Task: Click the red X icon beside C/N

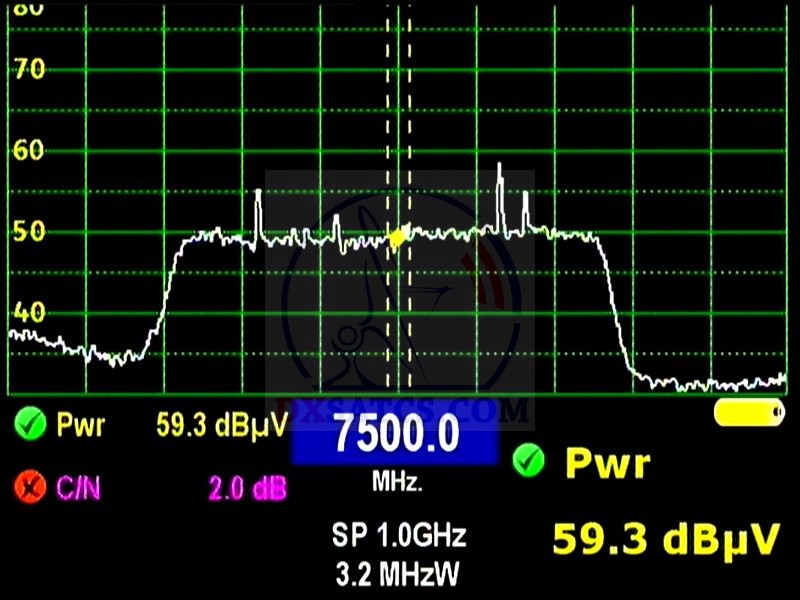Action: [31, 488]
